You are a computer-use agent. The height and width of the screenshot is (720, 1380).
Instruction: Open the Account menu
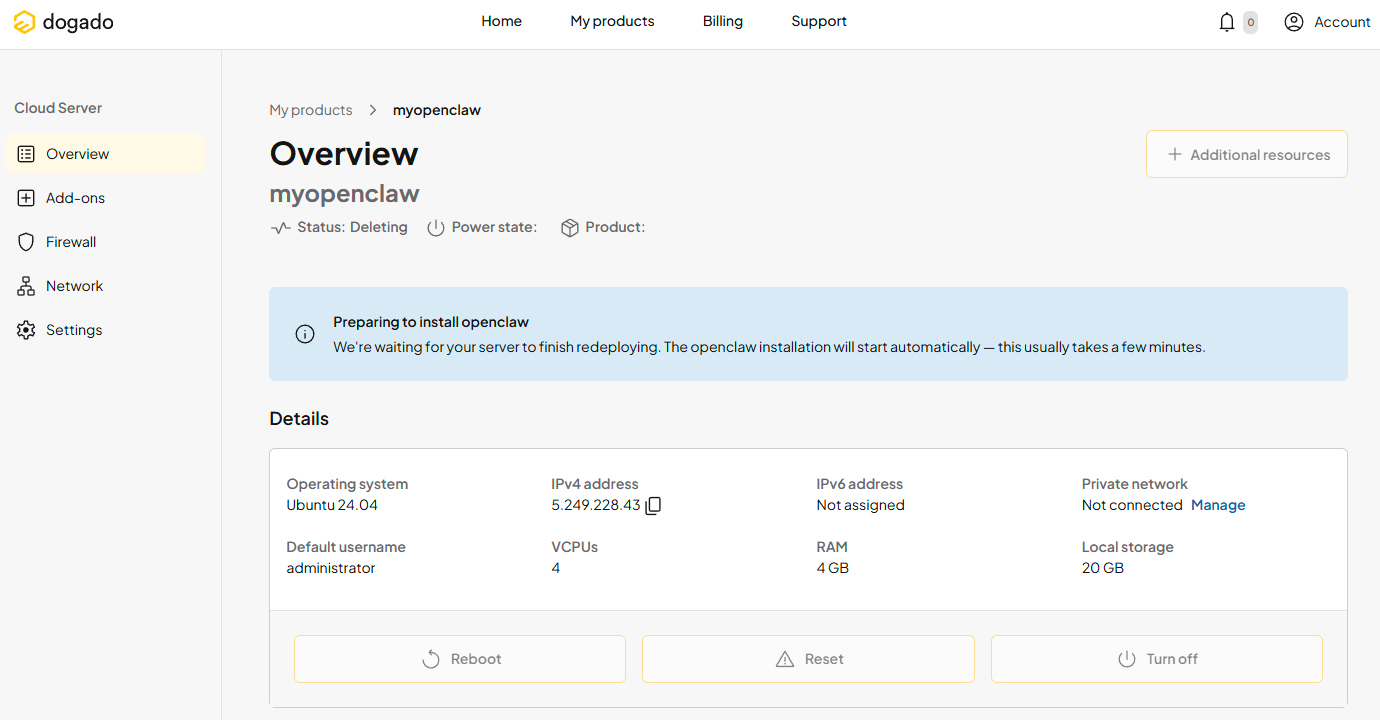click(x=1327, y=22)
